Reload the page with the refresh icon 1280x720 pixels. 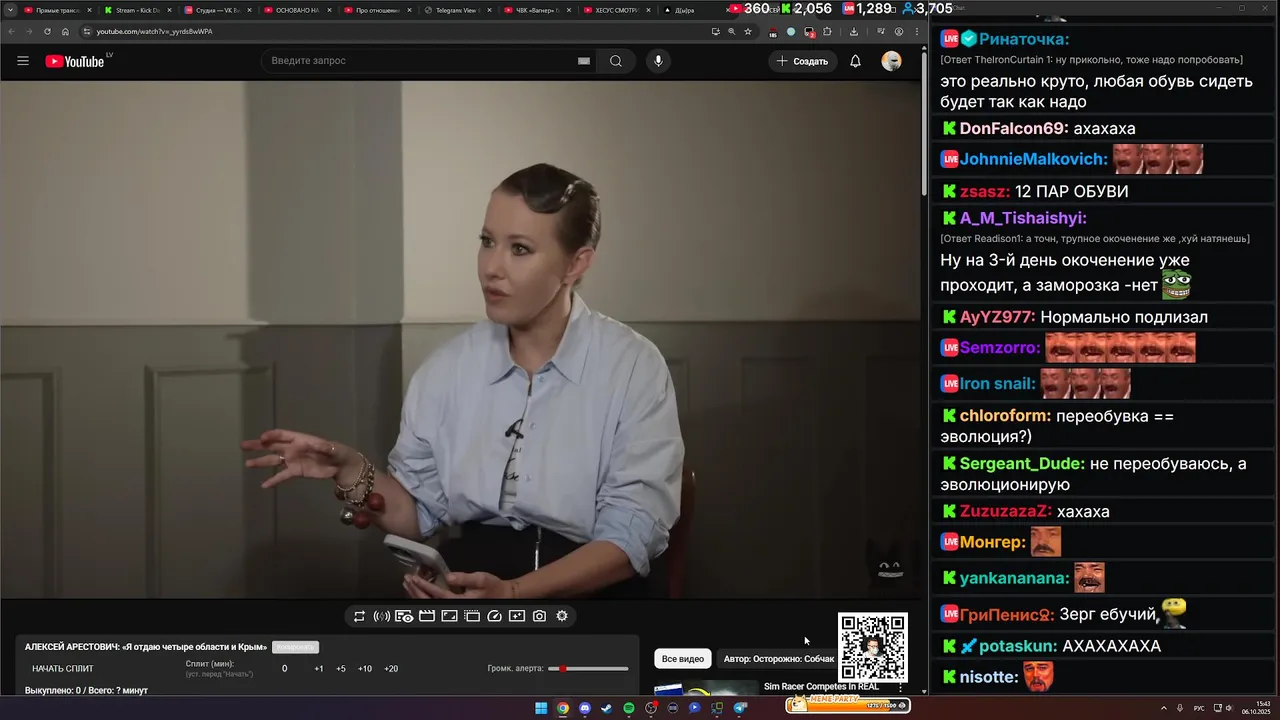[47, 31]
